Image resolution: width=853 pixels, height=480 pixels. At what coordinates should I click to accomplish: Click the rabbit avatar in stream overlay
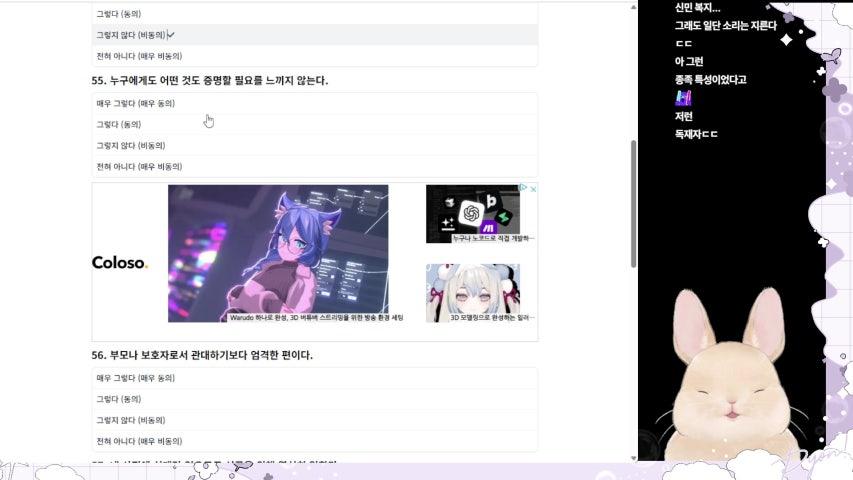732,376
